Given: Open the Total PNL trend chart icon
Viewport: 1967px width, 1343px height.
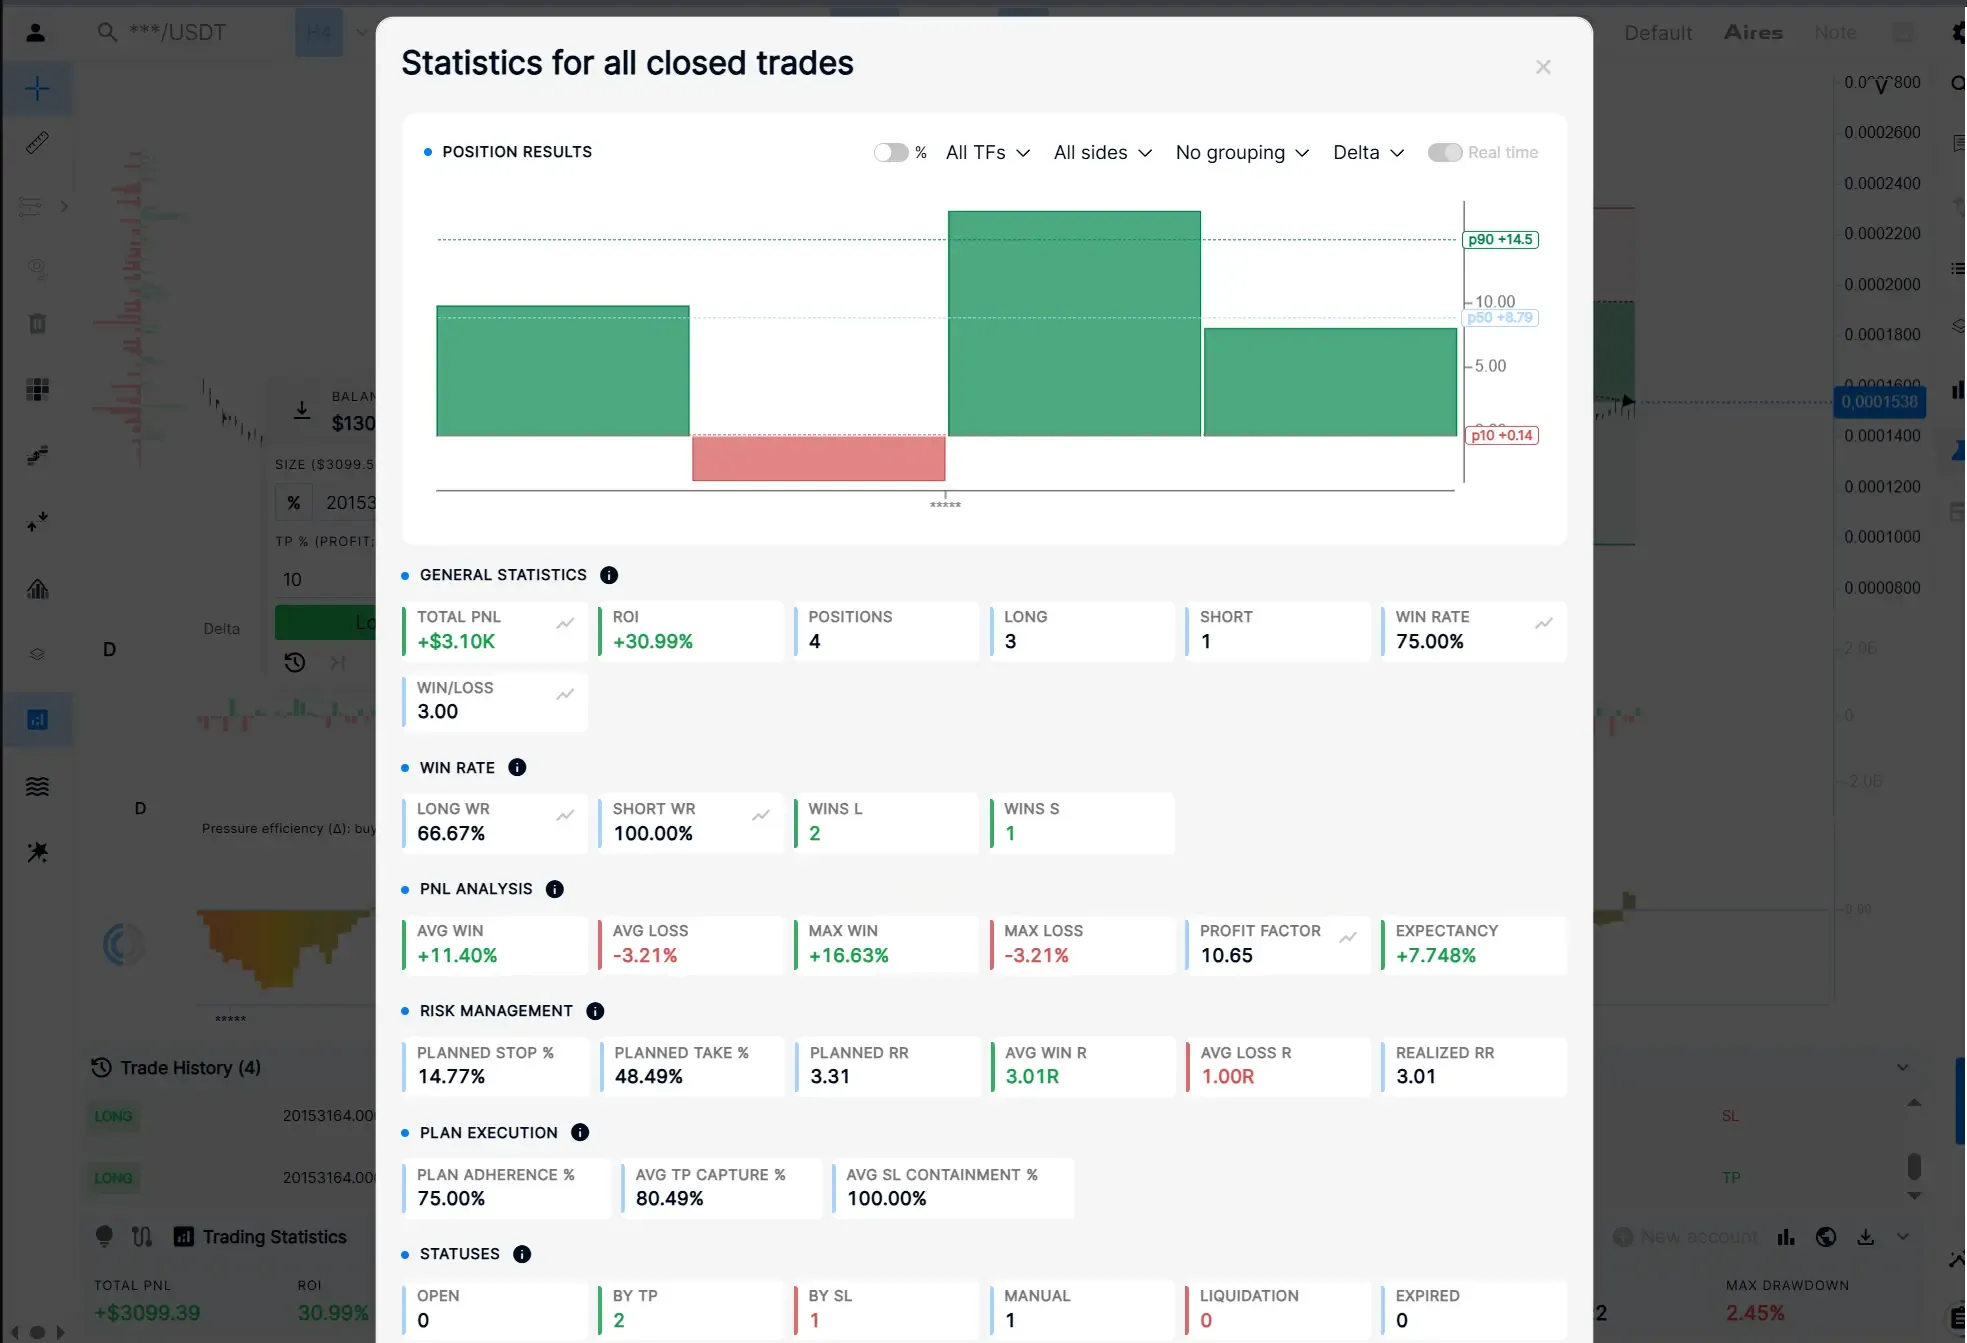Looking at the screenshot, I should (x=565, y=623).
